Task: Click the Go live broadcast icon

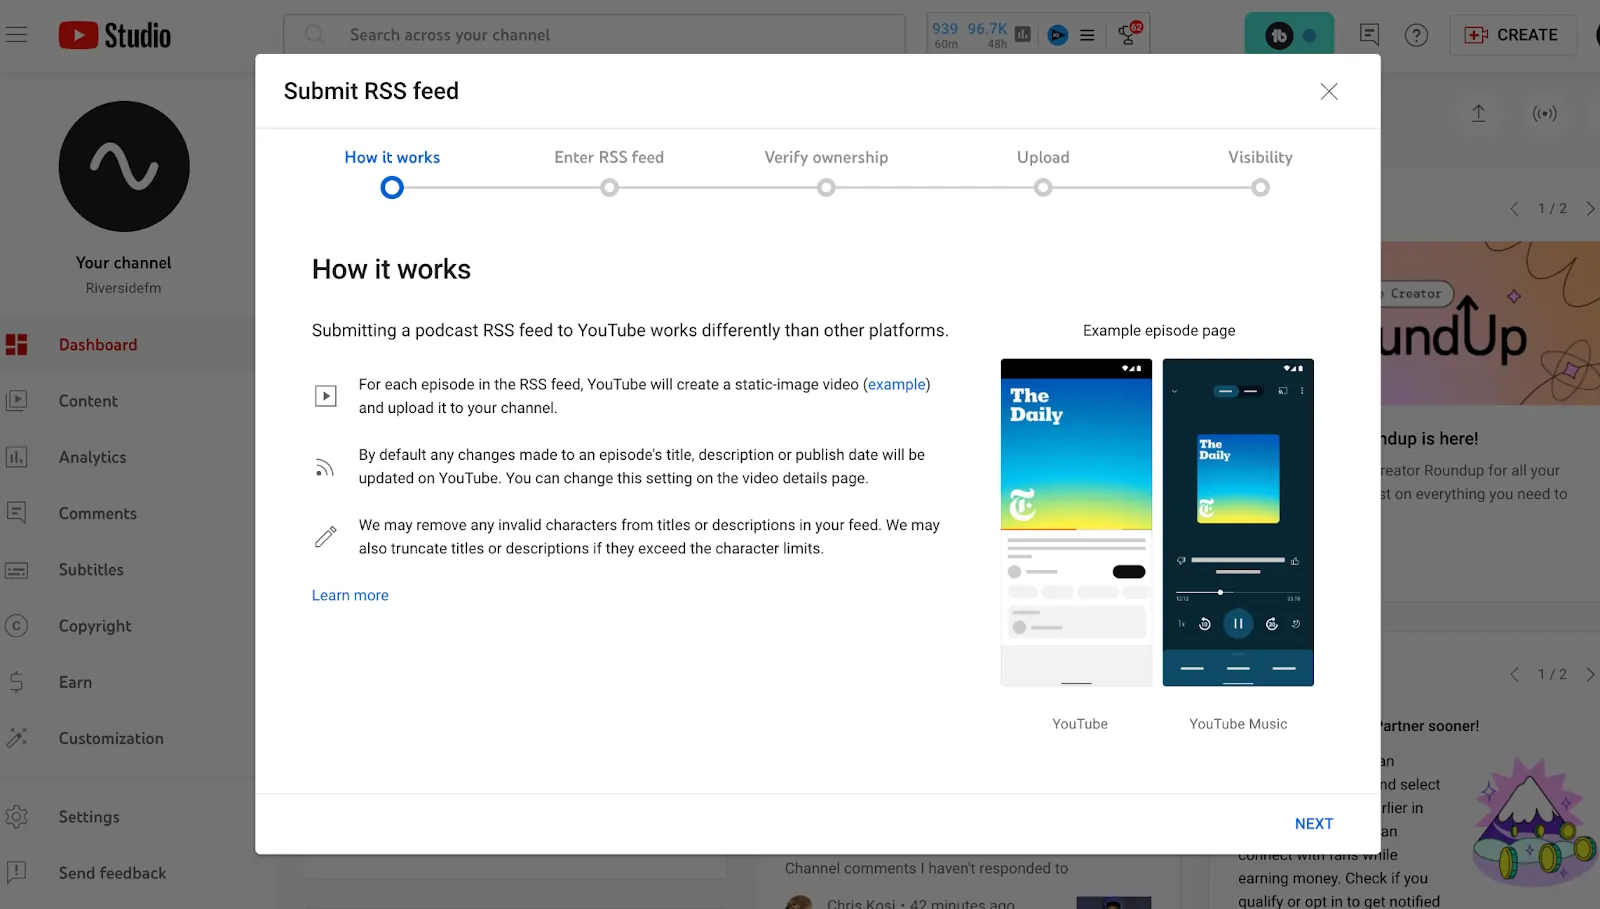Action: [1545, 113]
